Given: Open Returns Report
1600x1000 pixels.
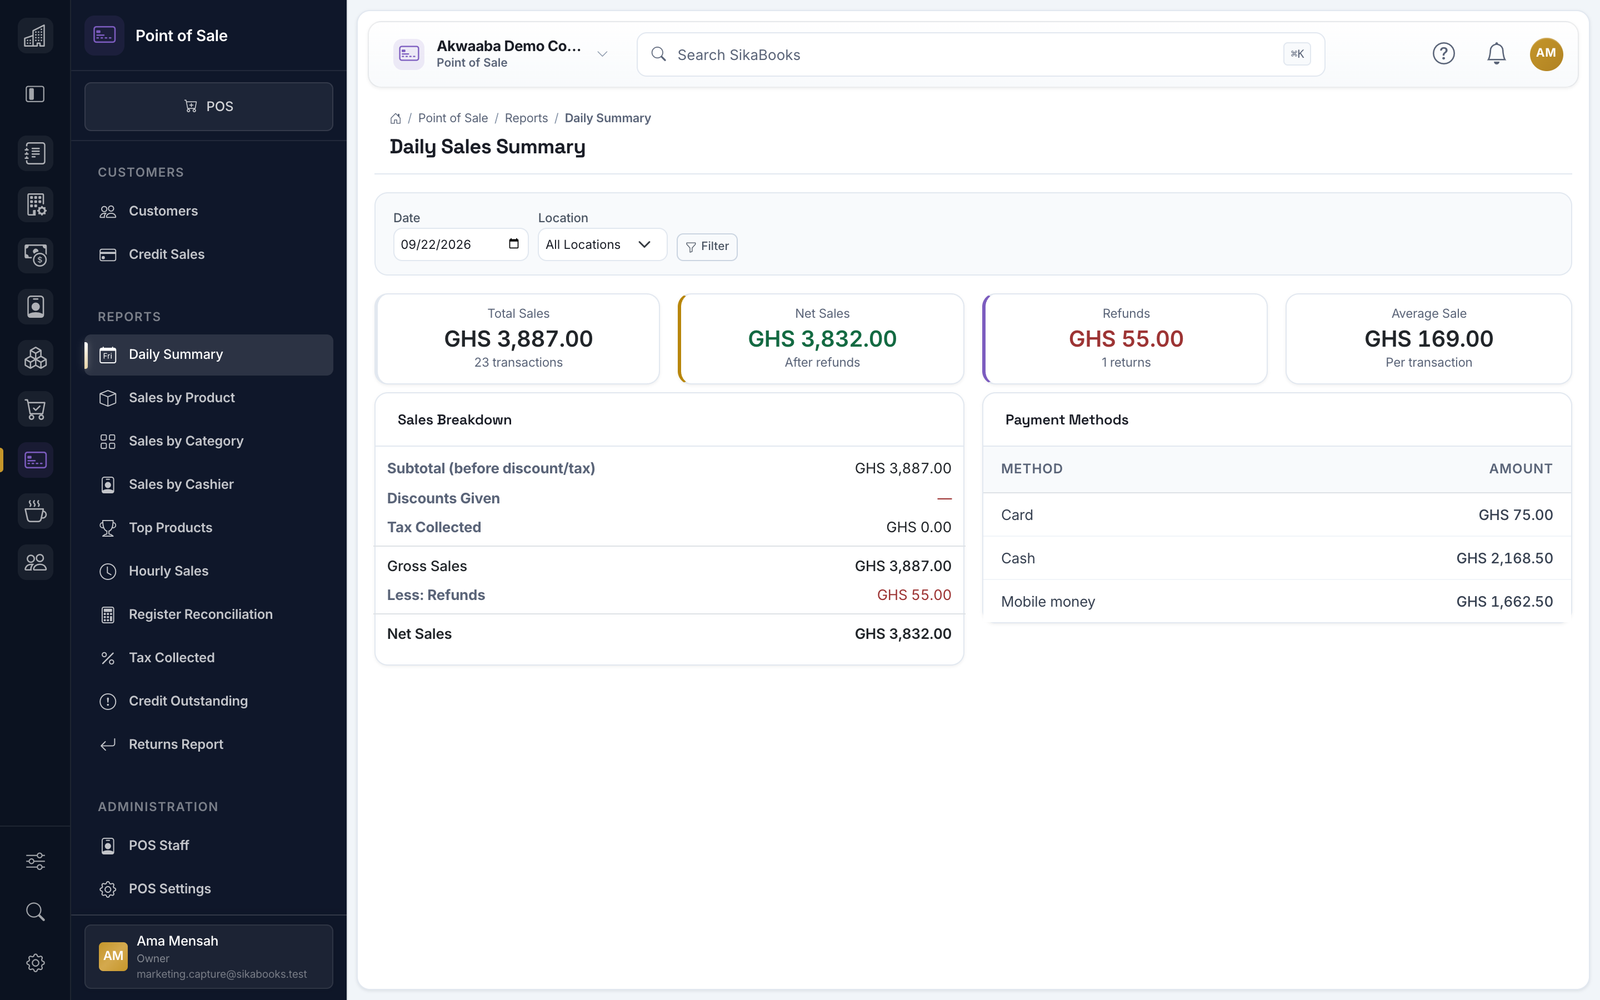Looking at the screenshot, I should [209, 745].
